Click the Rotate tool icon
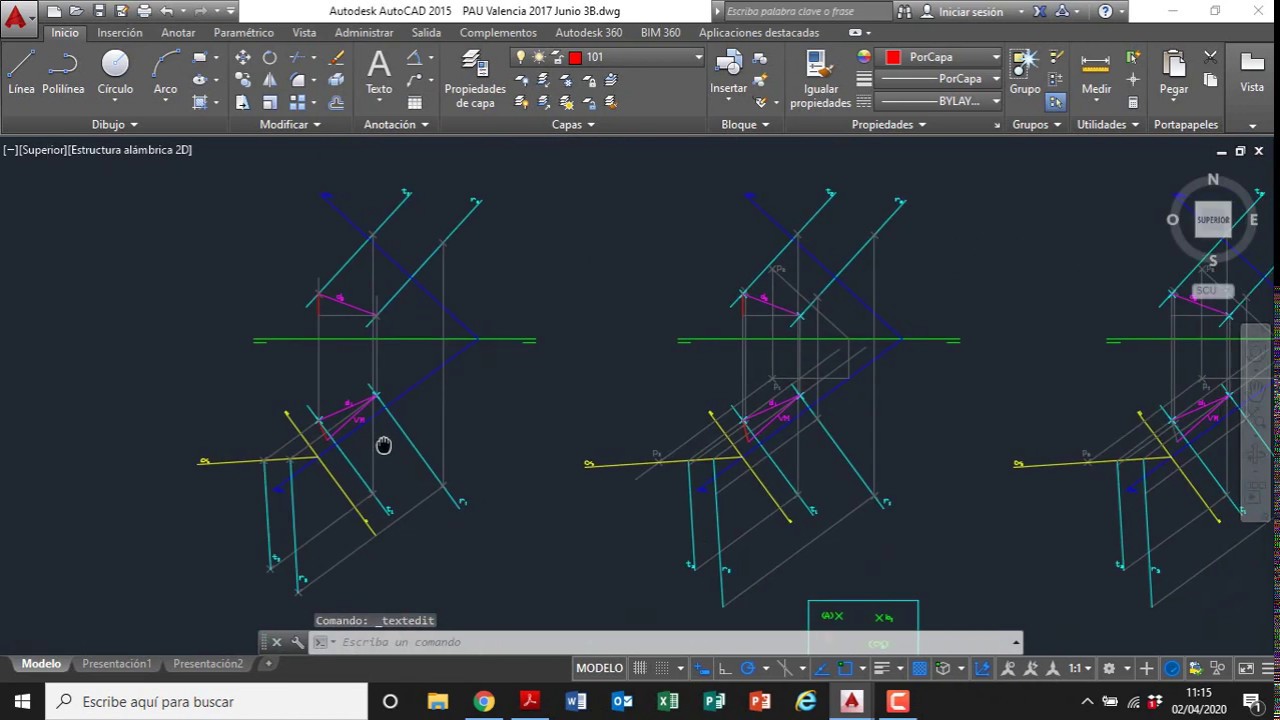 coord(270,58)
